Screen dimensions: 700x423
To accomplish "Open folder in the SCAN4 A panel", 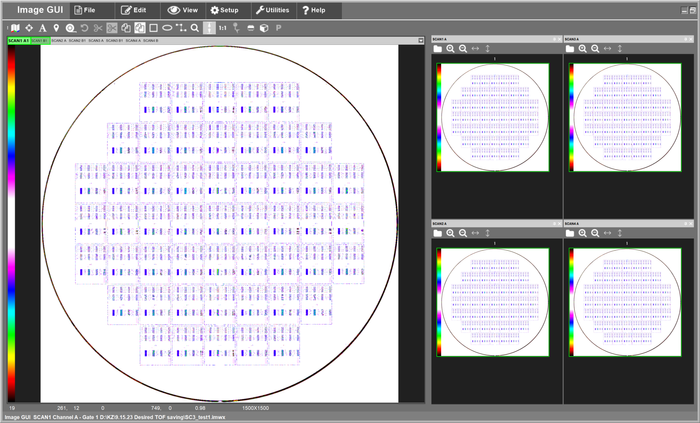I will coord(570,233).
